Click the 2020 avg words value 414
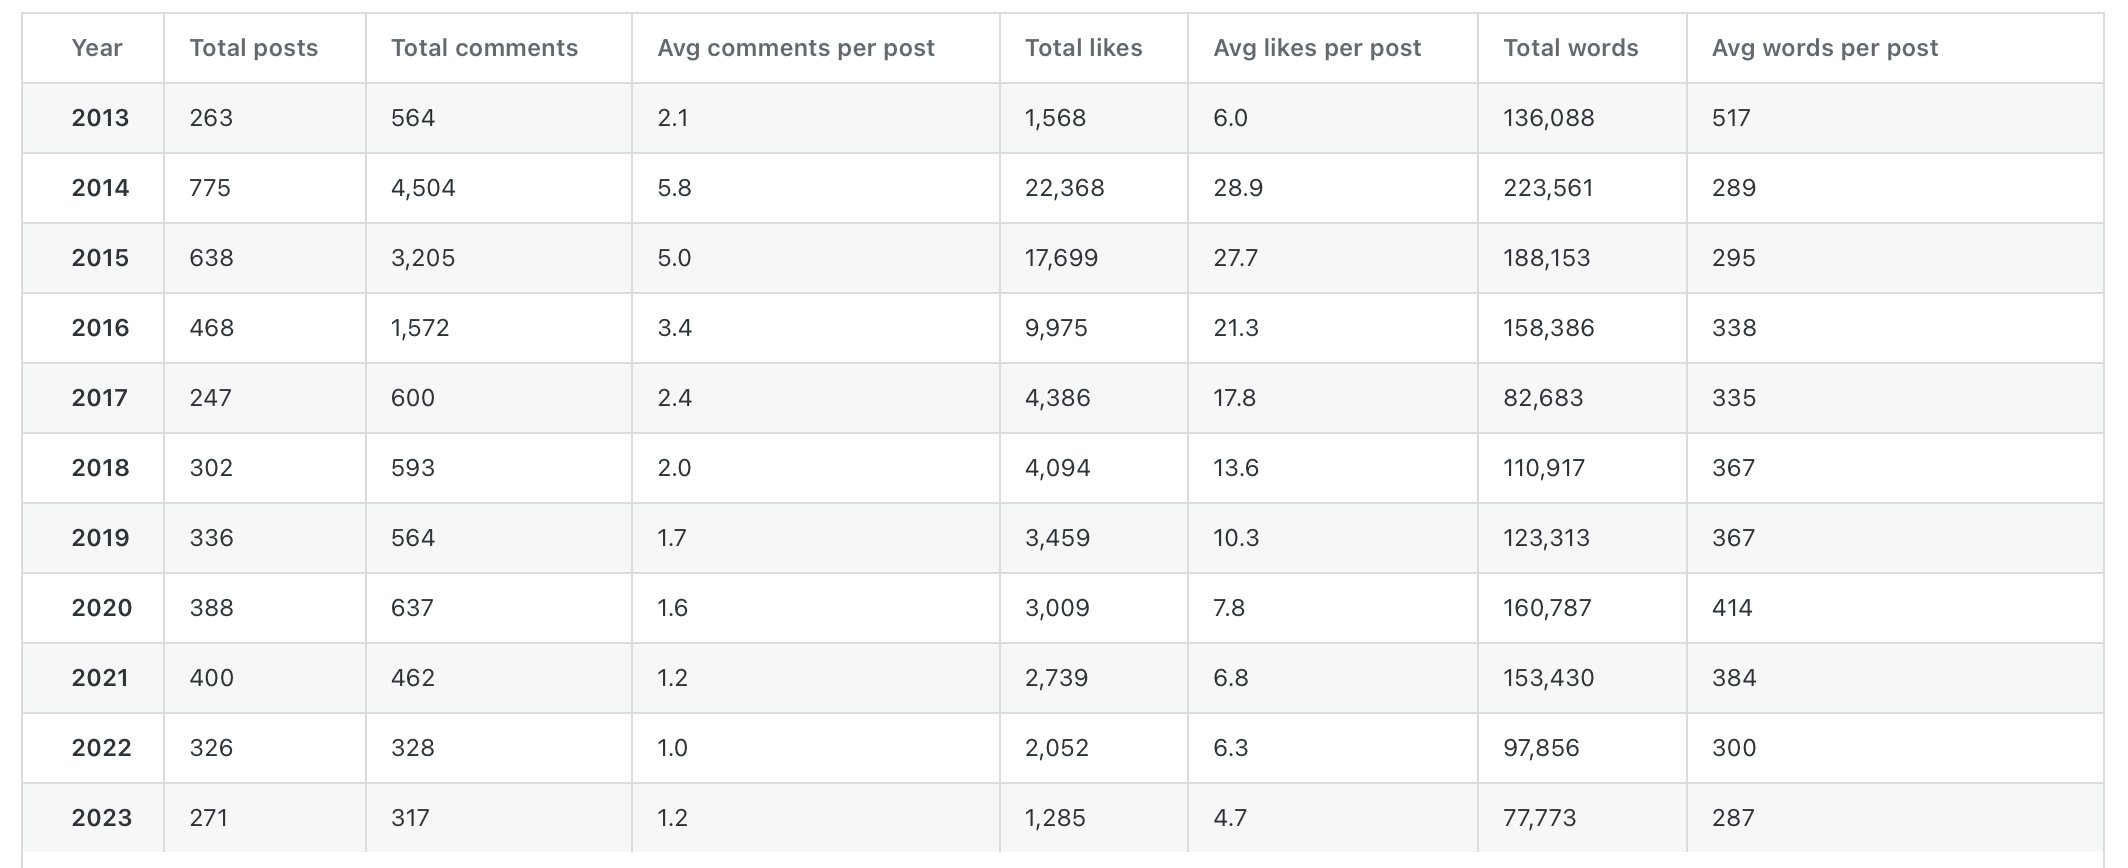Image resolution: width=2128 pixels, height=868 pixels. pyautogui.click(x=1732, y=608)
